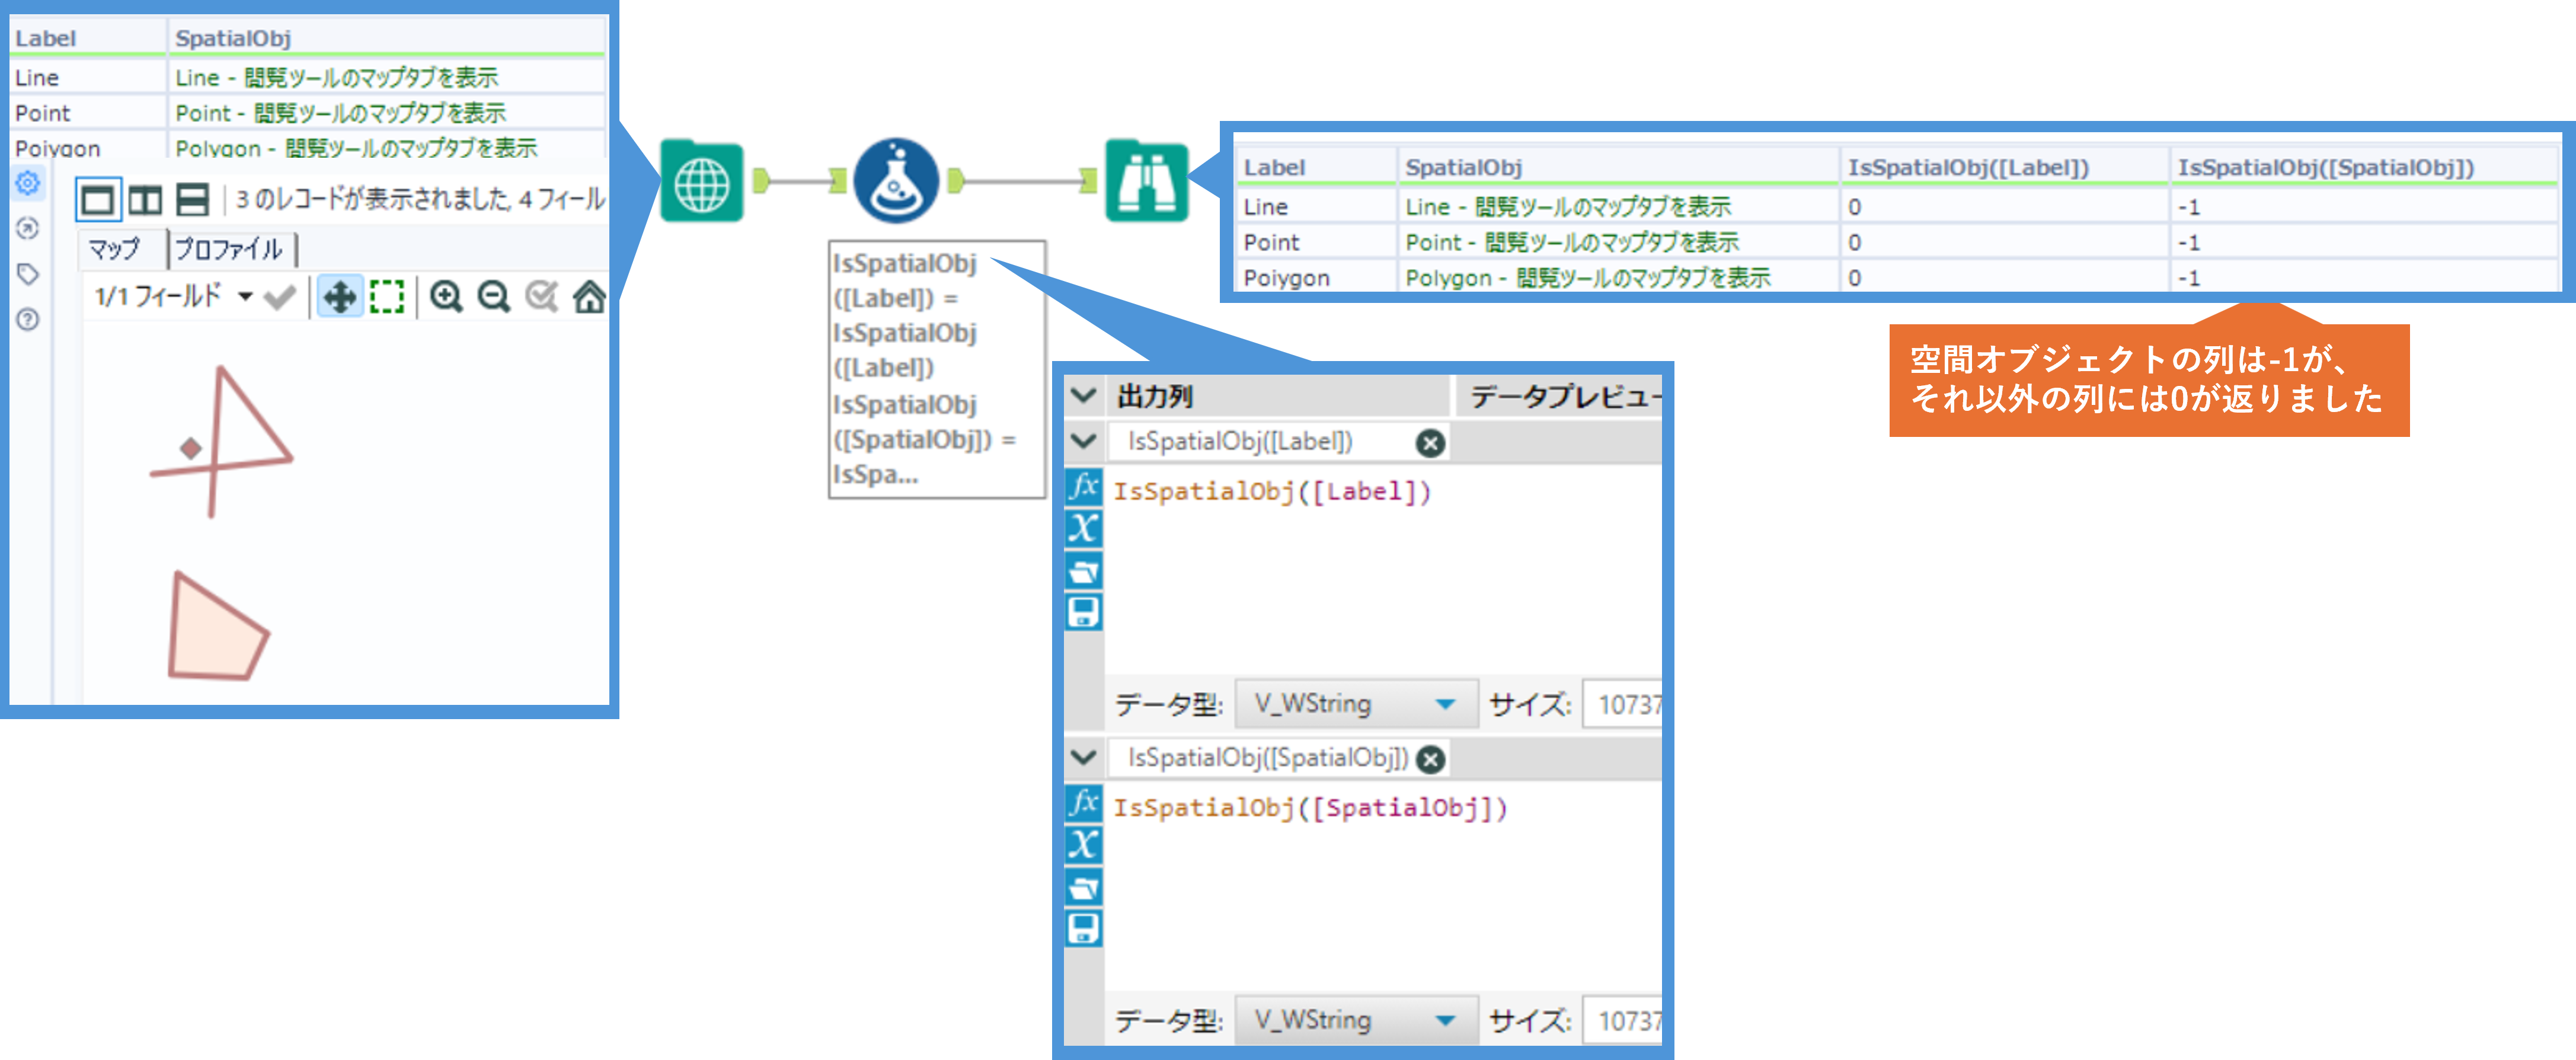Select the Formula tool flask icon

point(896,182)
